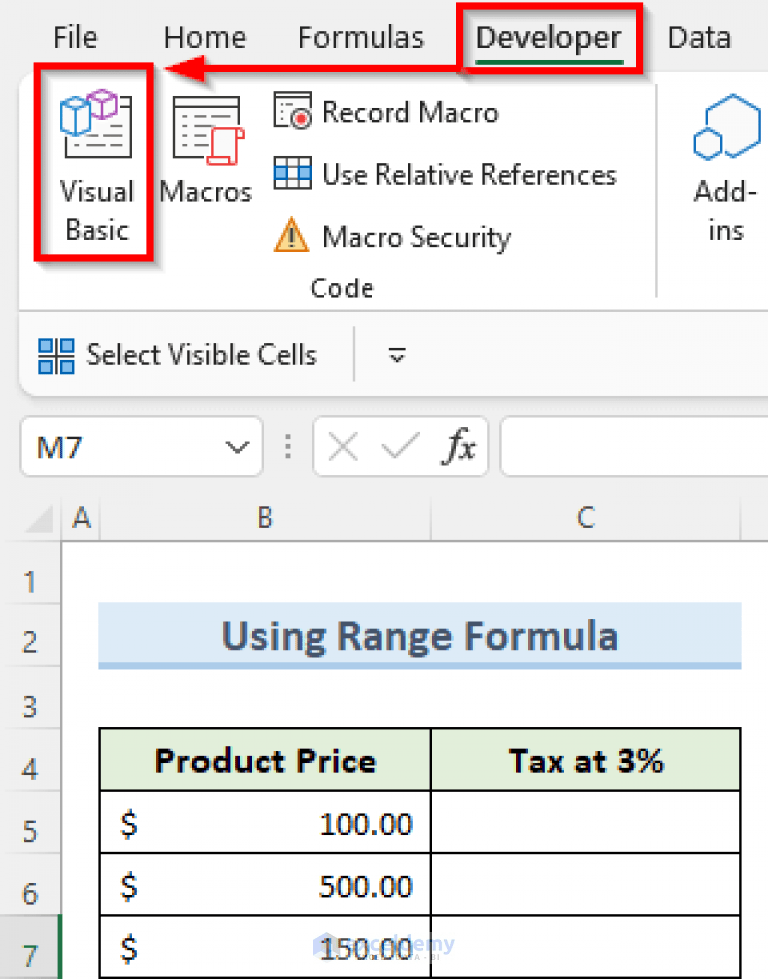Select column C by its header
The width and height of the screenshot is (768, 979).
(x=585, y=518)
